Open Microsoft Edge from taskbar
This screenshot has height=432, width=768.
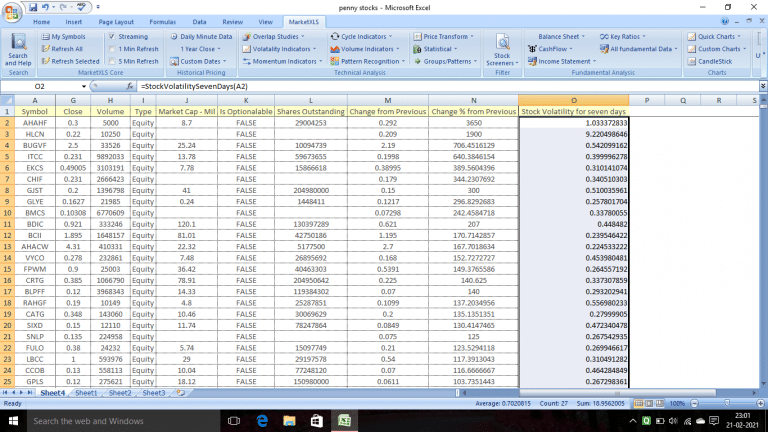click(262, 421)
